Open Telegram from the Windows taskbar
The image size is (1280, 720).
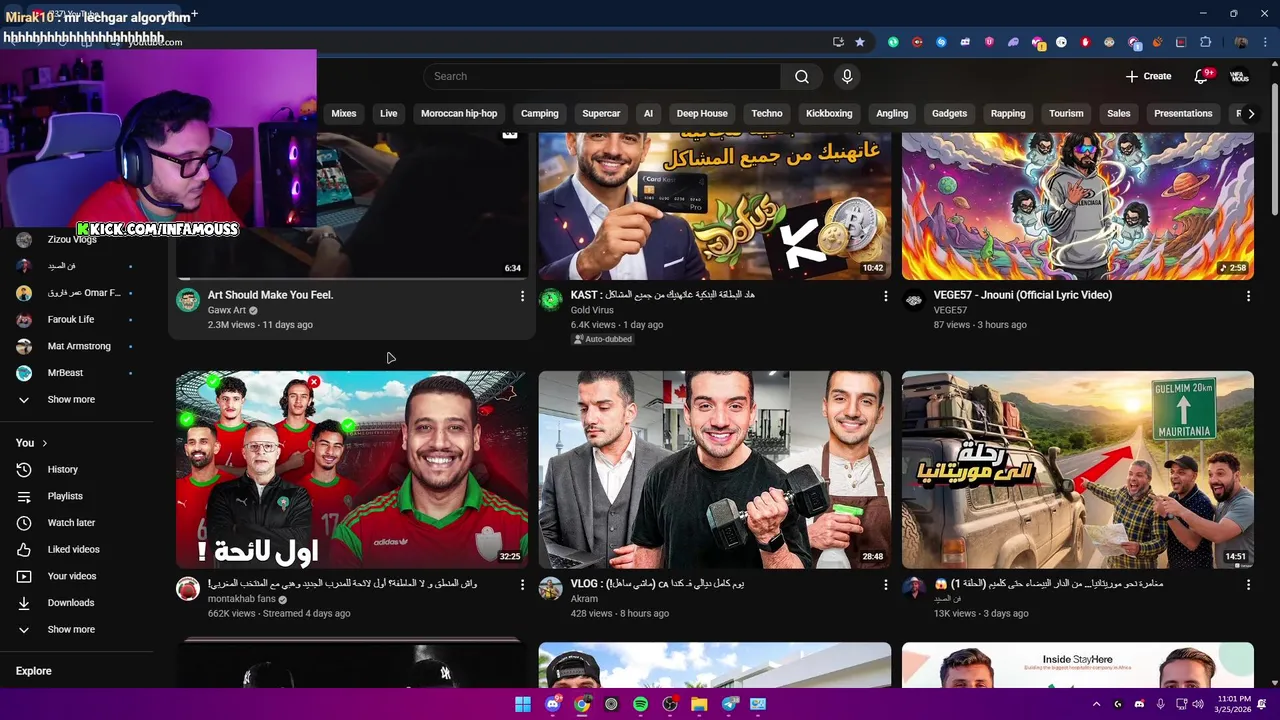point(729,704)
